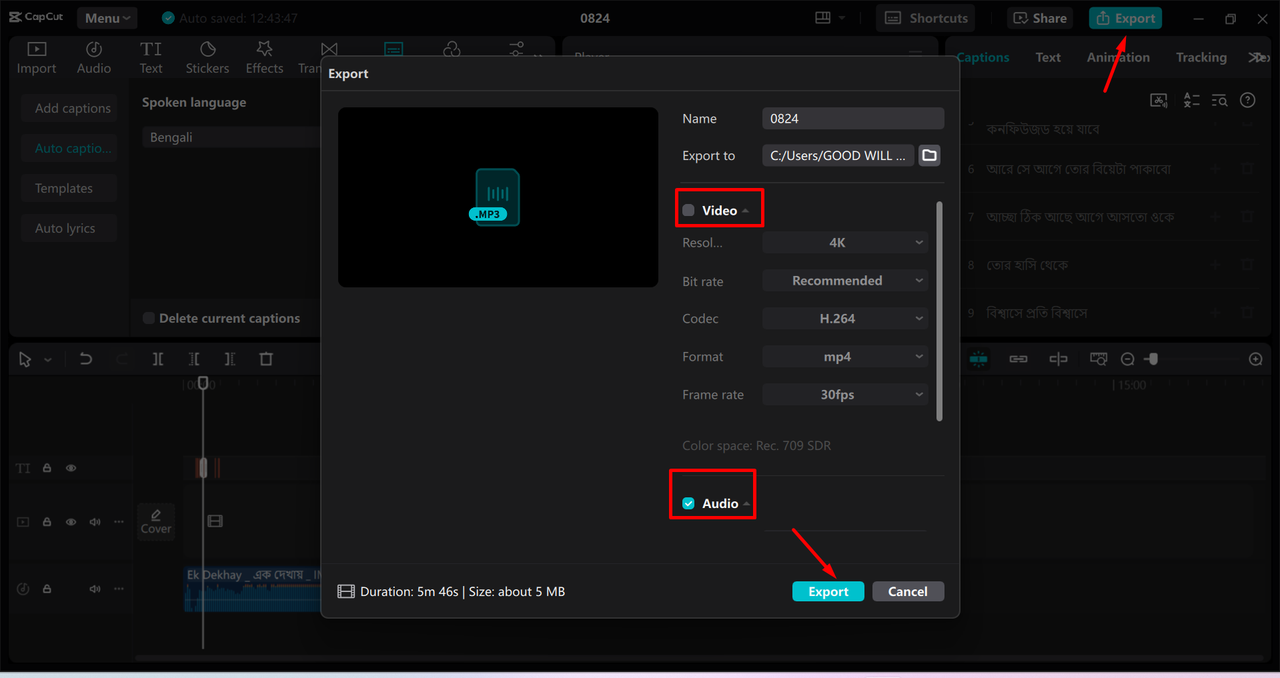Viewport: 1280px width, 678px height.
Task: Click the find and replace captions icon
Action: [1219, 100]
